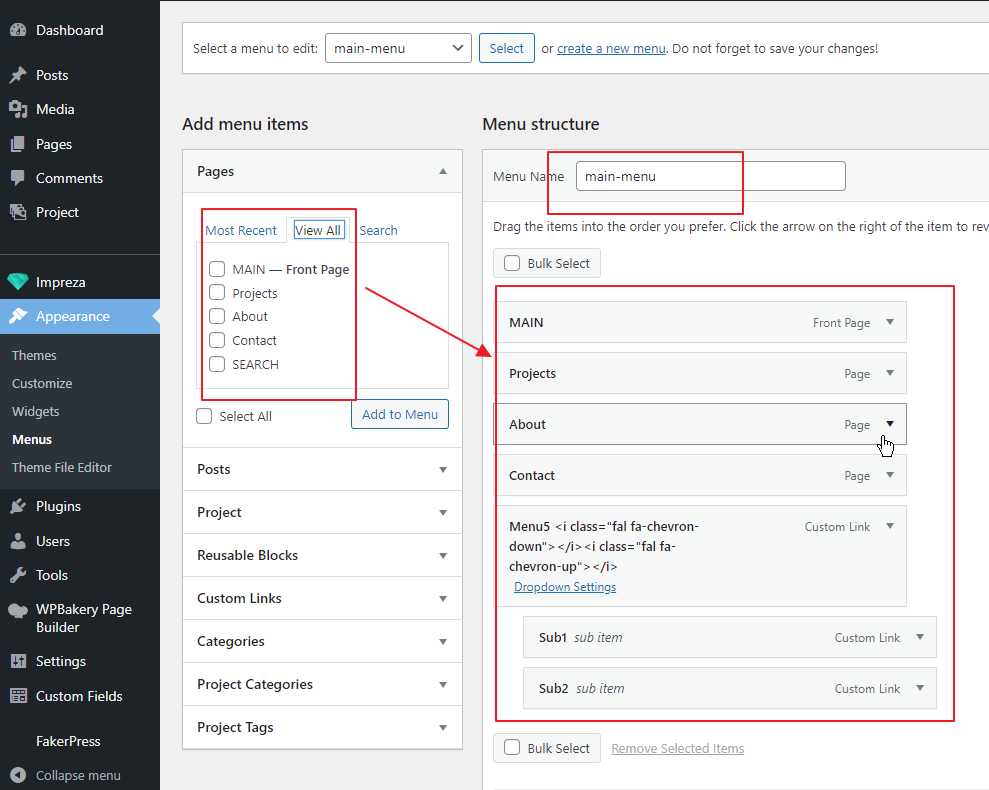Open FakerPress sidebar menu
The height and width of the screenshot is (790, 989).
(x=68, y=741)
